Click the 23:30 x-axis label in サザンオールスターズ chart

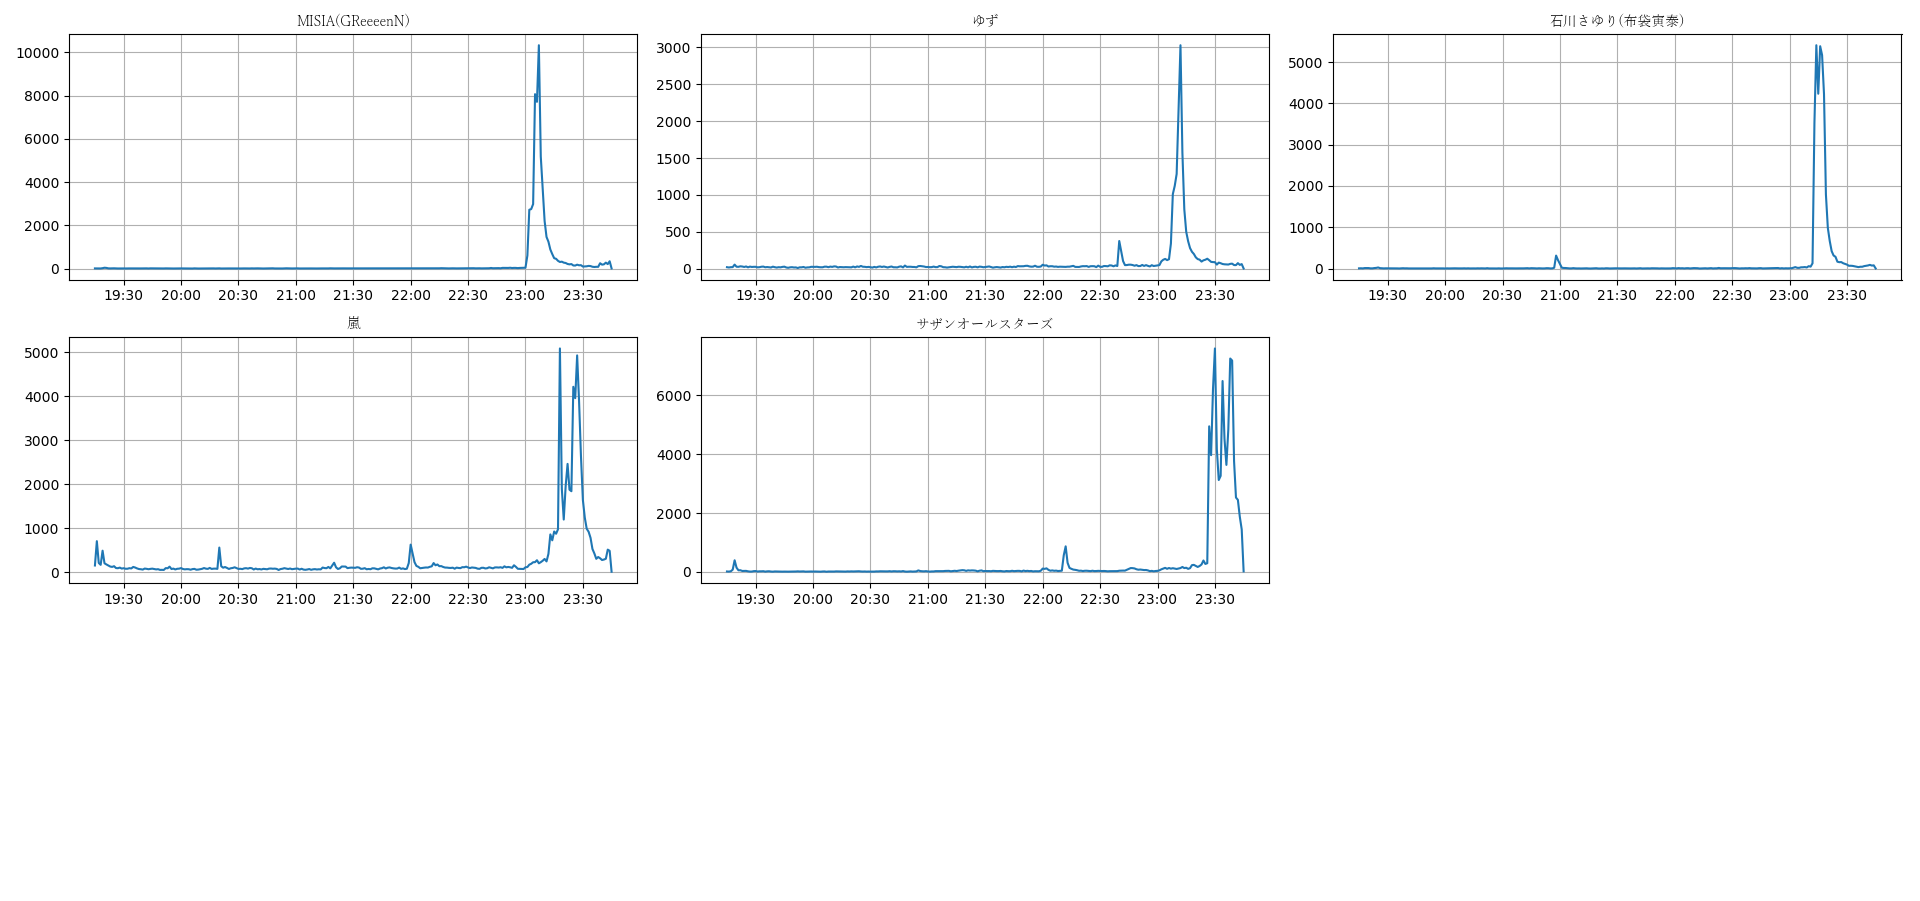point(1215,599)
